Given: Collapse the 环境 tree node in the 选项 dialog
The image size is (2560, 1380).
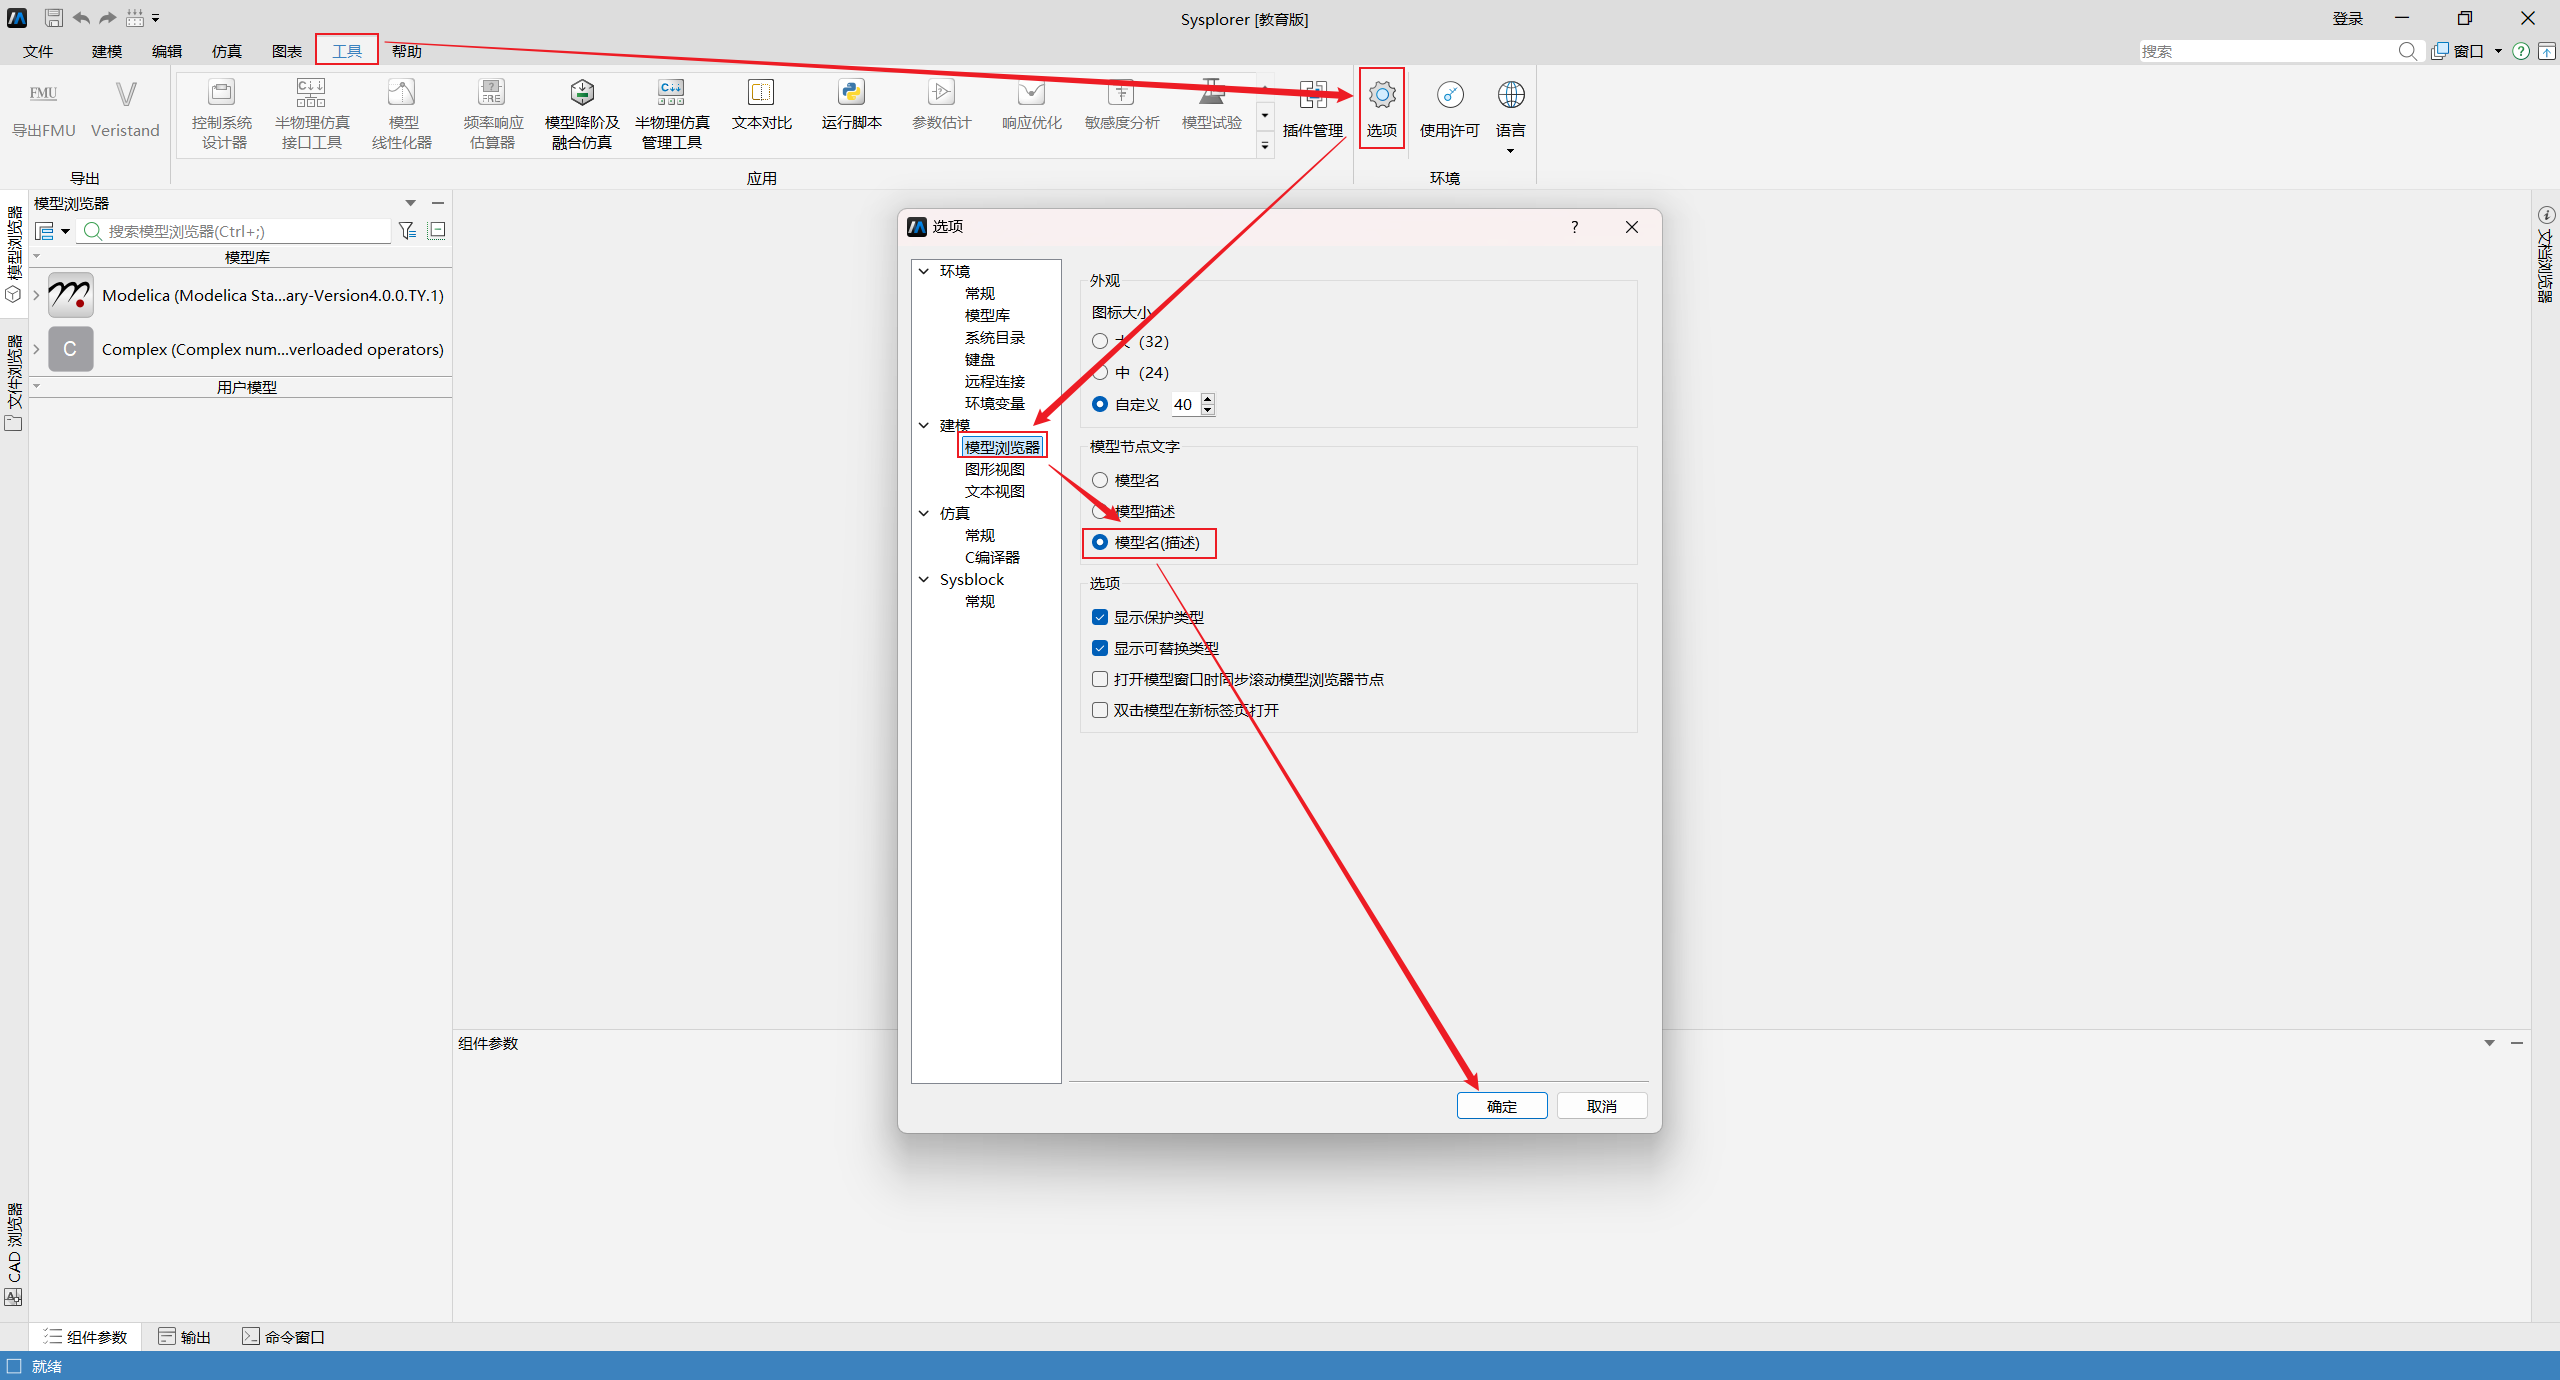Looking at the screenshot, I should (x=924, y=271).
